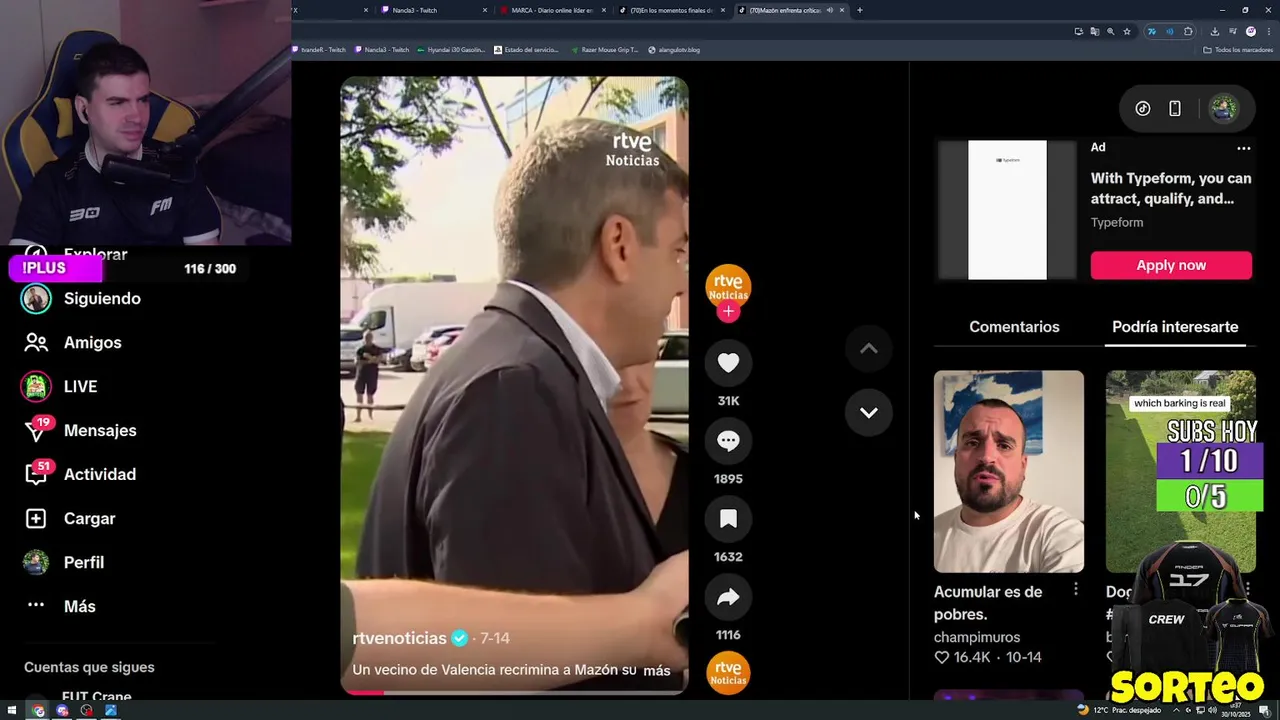Open the profile avatar in the top right

(1224, 108)
